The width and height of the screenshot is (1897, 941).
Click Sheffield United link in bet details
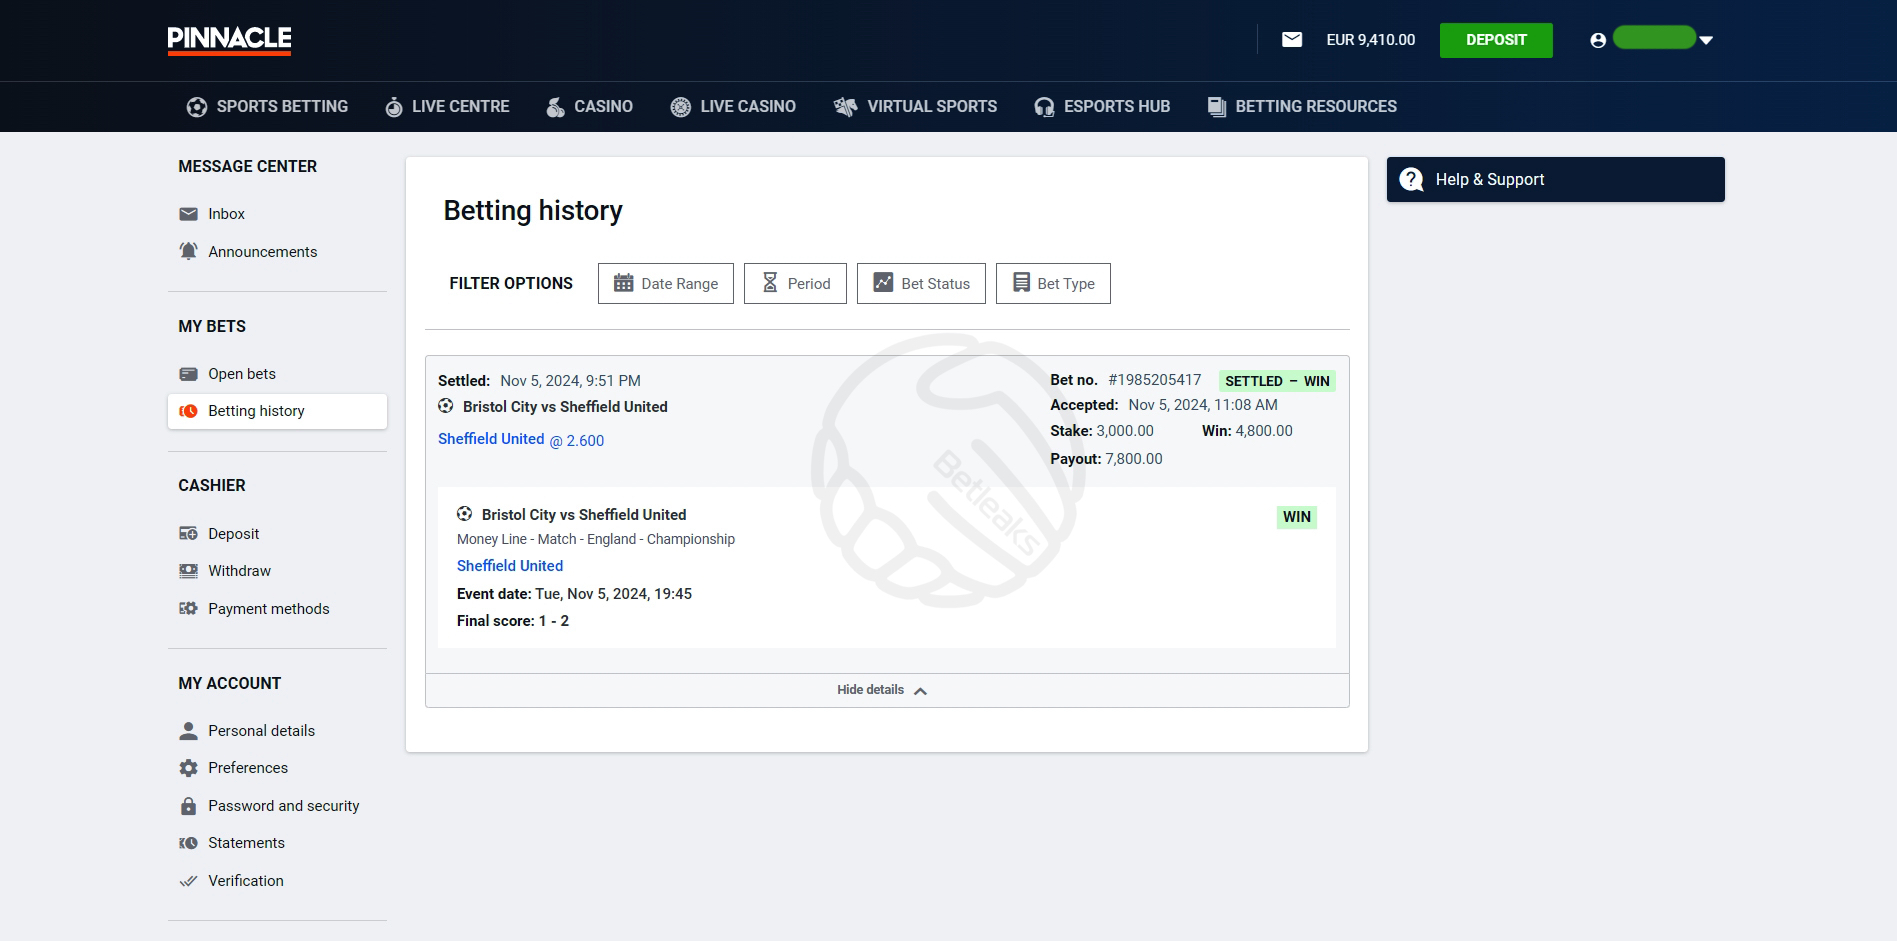pyautogui.click(x=510, y=566)
